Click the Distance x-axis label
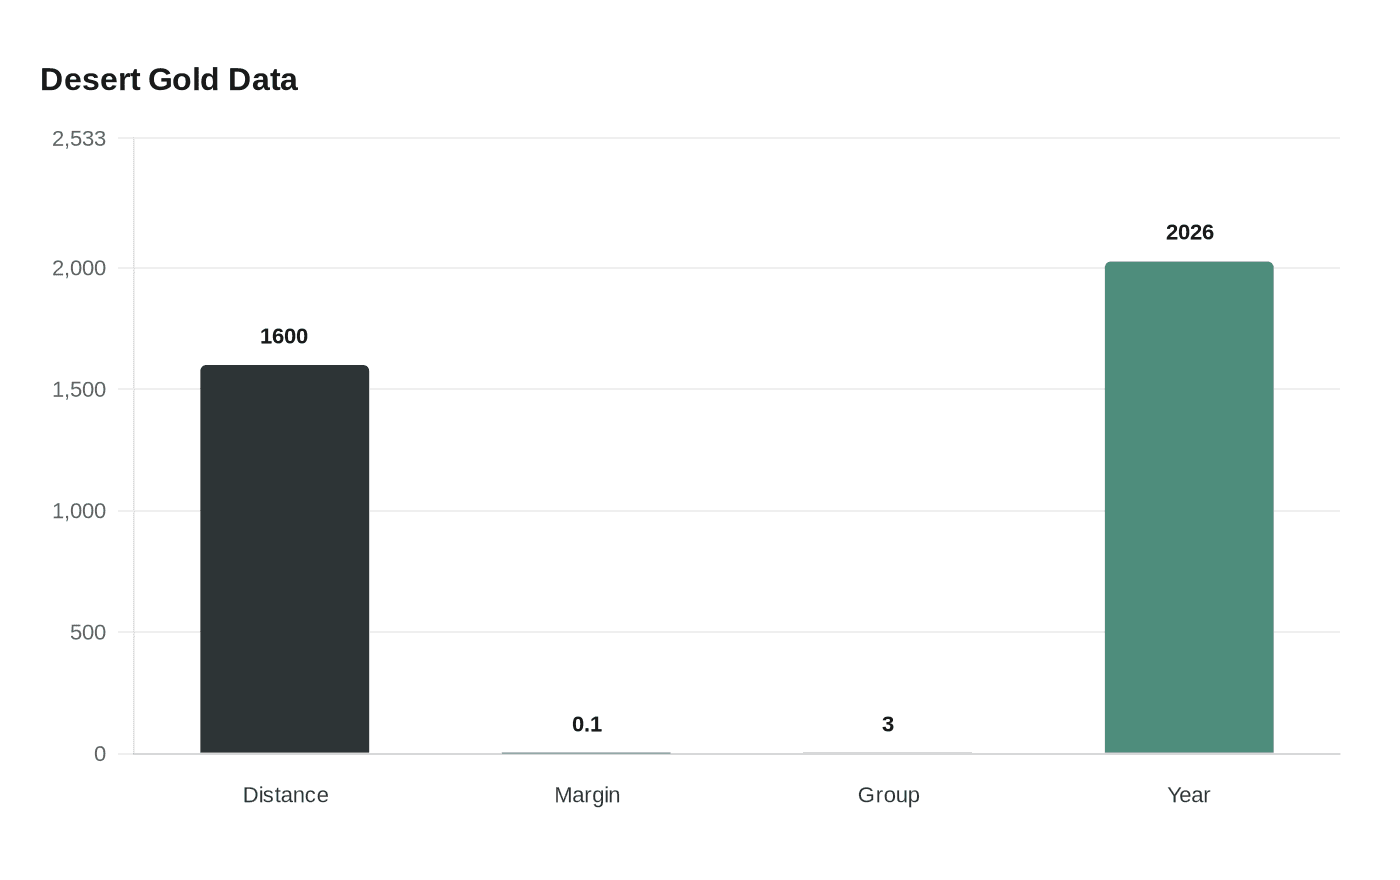 click(286, 795)
